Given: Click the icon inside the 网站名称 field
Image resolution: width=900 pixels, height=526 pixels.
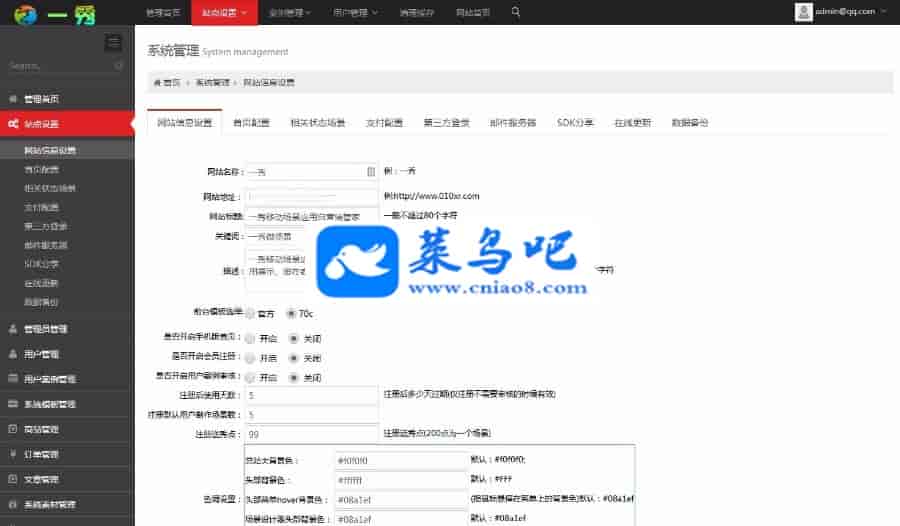Looking at the screenshot, I should click(371, 171).
